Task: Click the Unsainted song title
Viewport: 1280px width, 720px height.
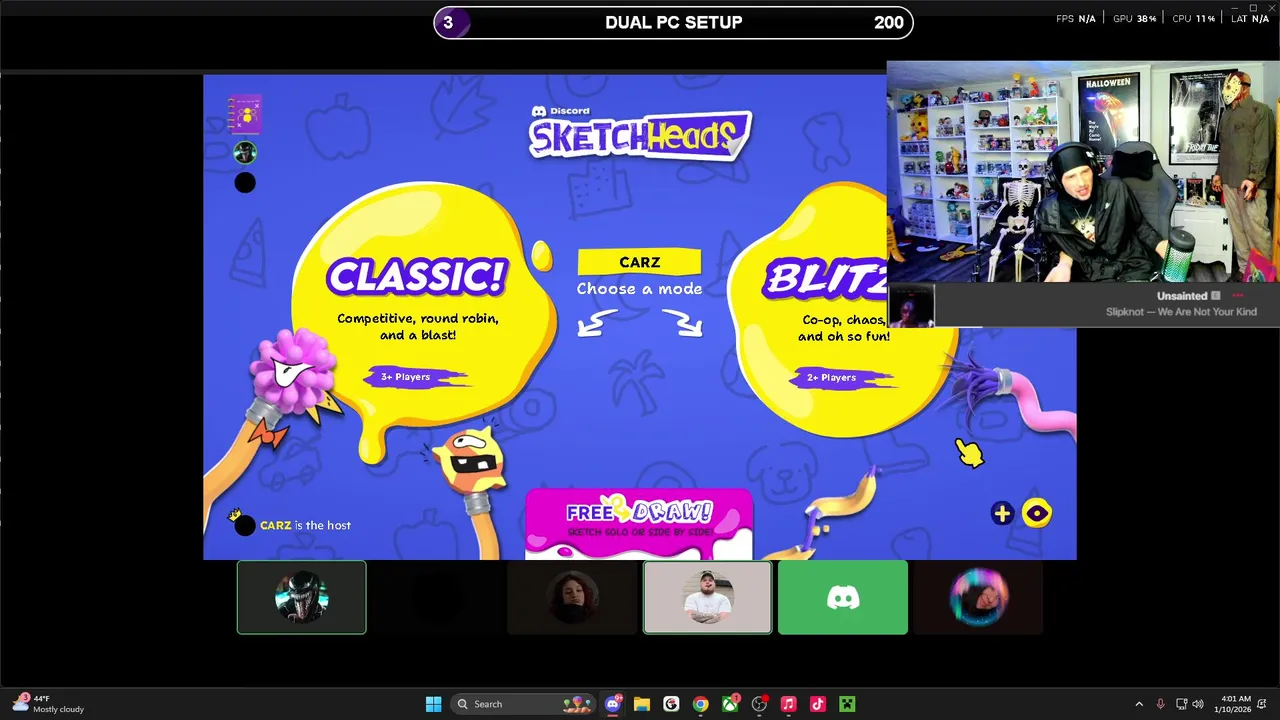Action: 1182,296
